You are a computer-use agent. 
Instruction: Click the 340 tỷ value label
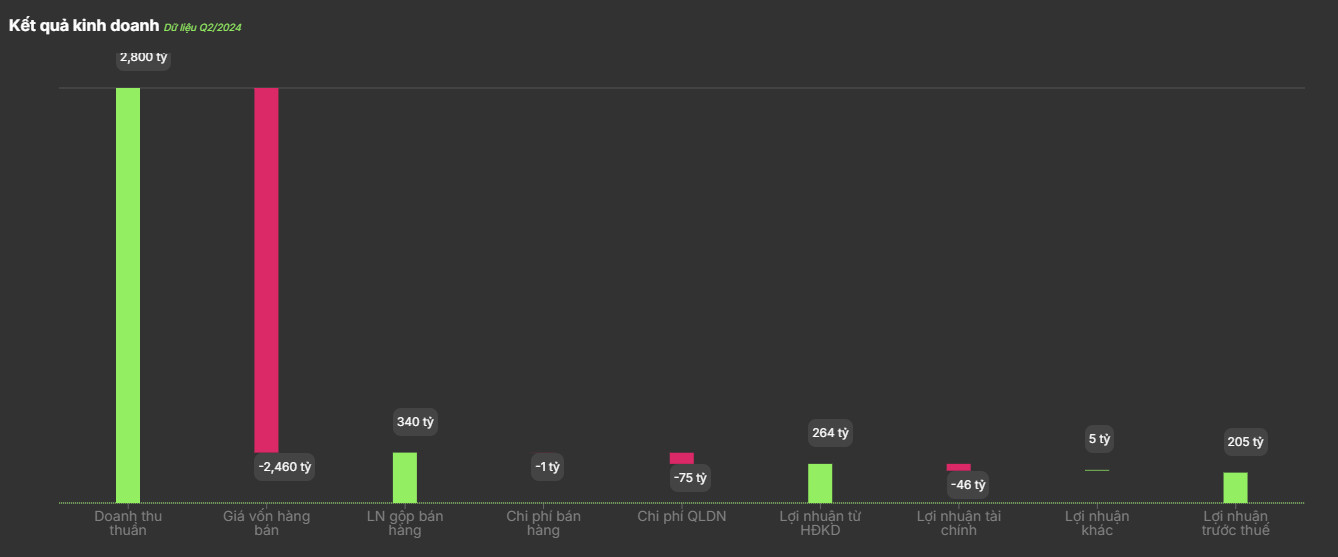[415, 422]
